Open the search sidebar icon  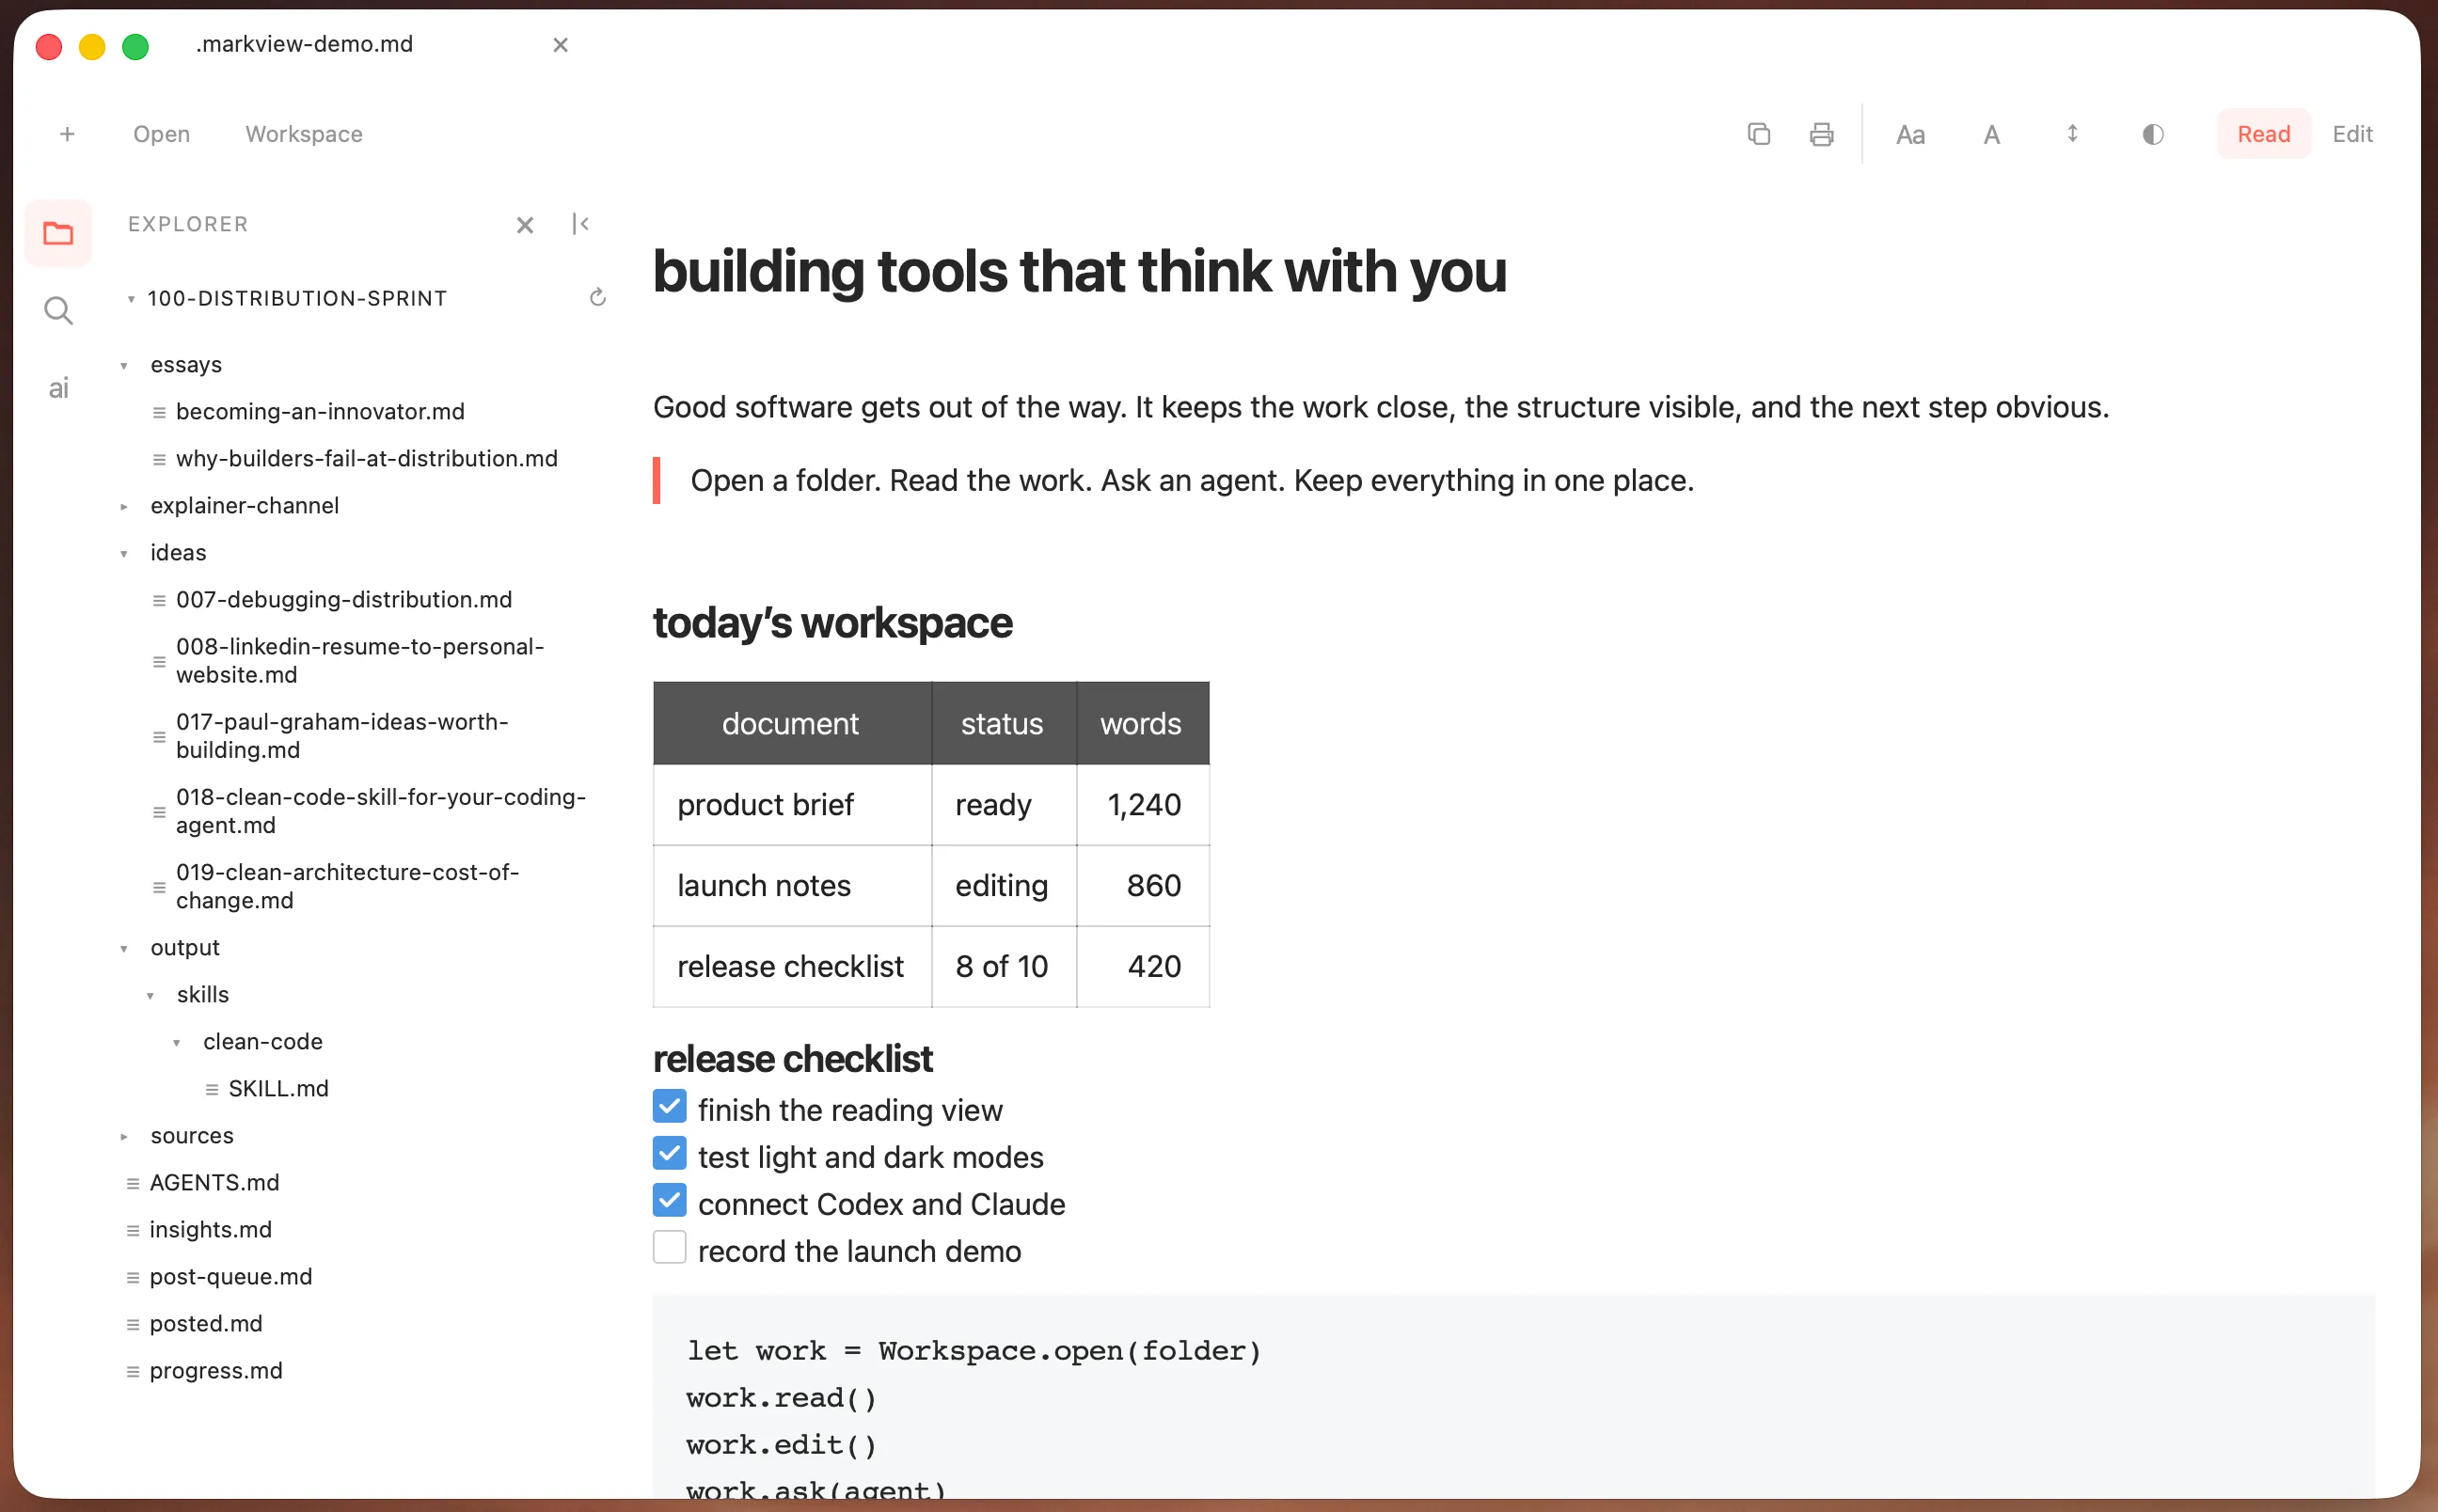[x=58, y=311]
